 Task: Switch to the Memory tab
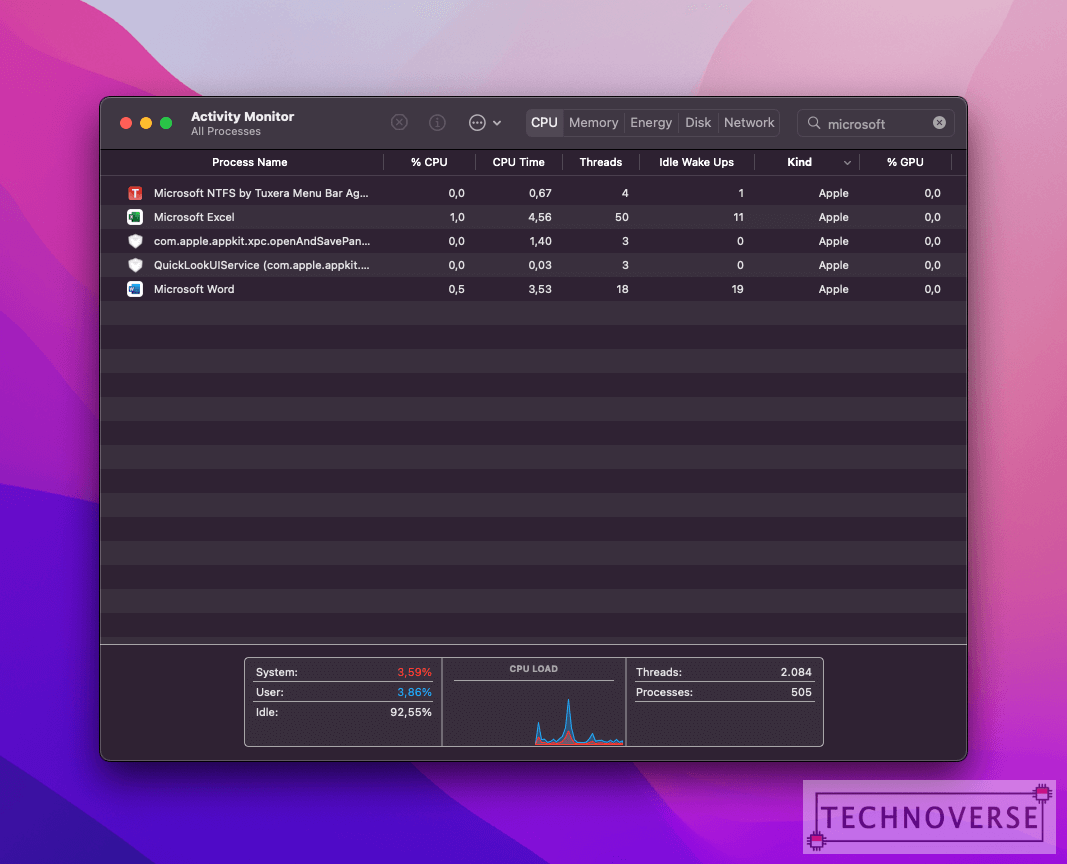click(x=593, y=122)
